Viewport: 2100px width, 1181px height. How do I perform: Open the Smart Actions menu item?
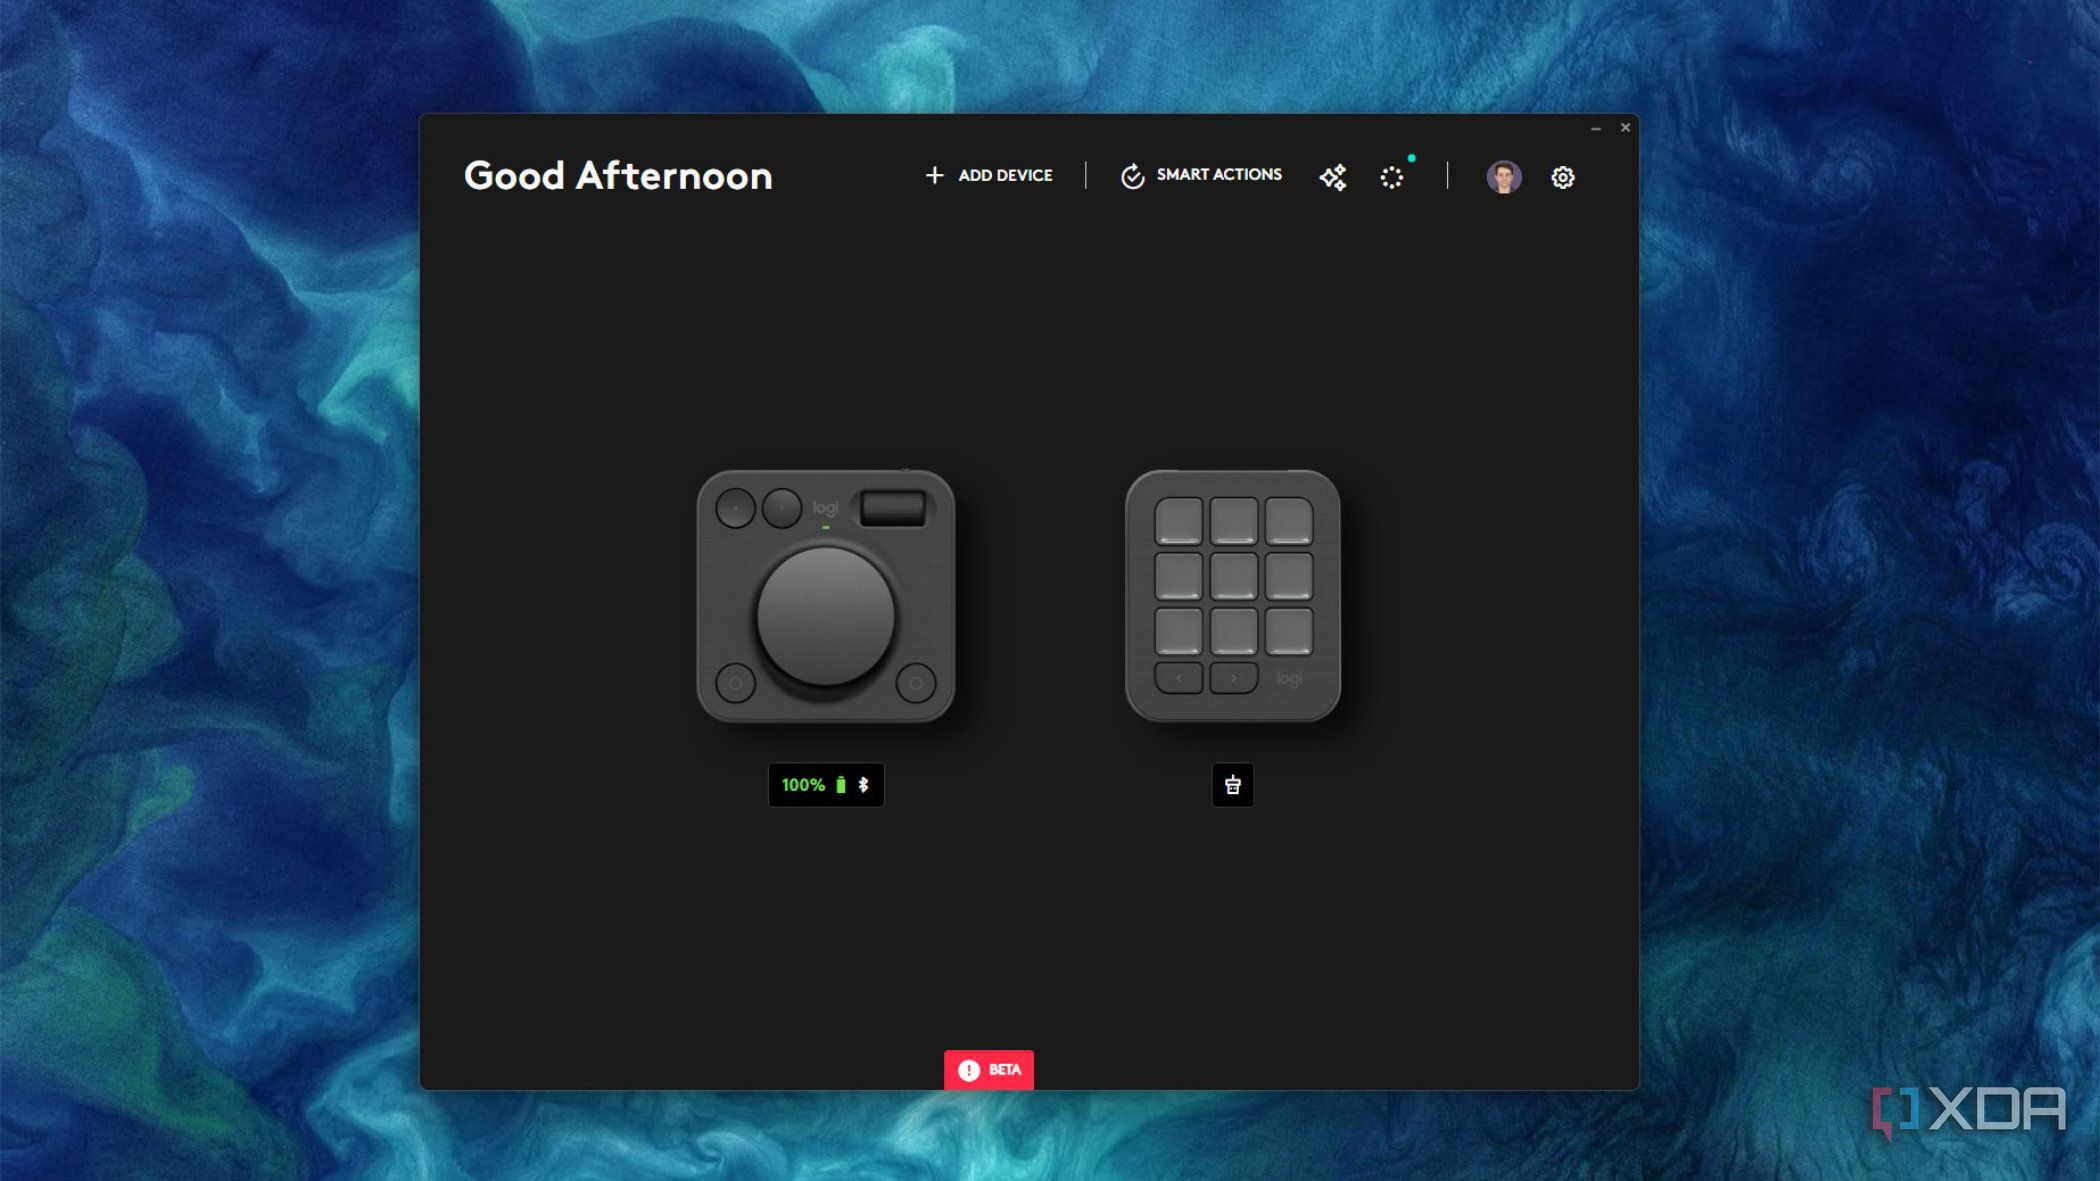pos(1201,175)
